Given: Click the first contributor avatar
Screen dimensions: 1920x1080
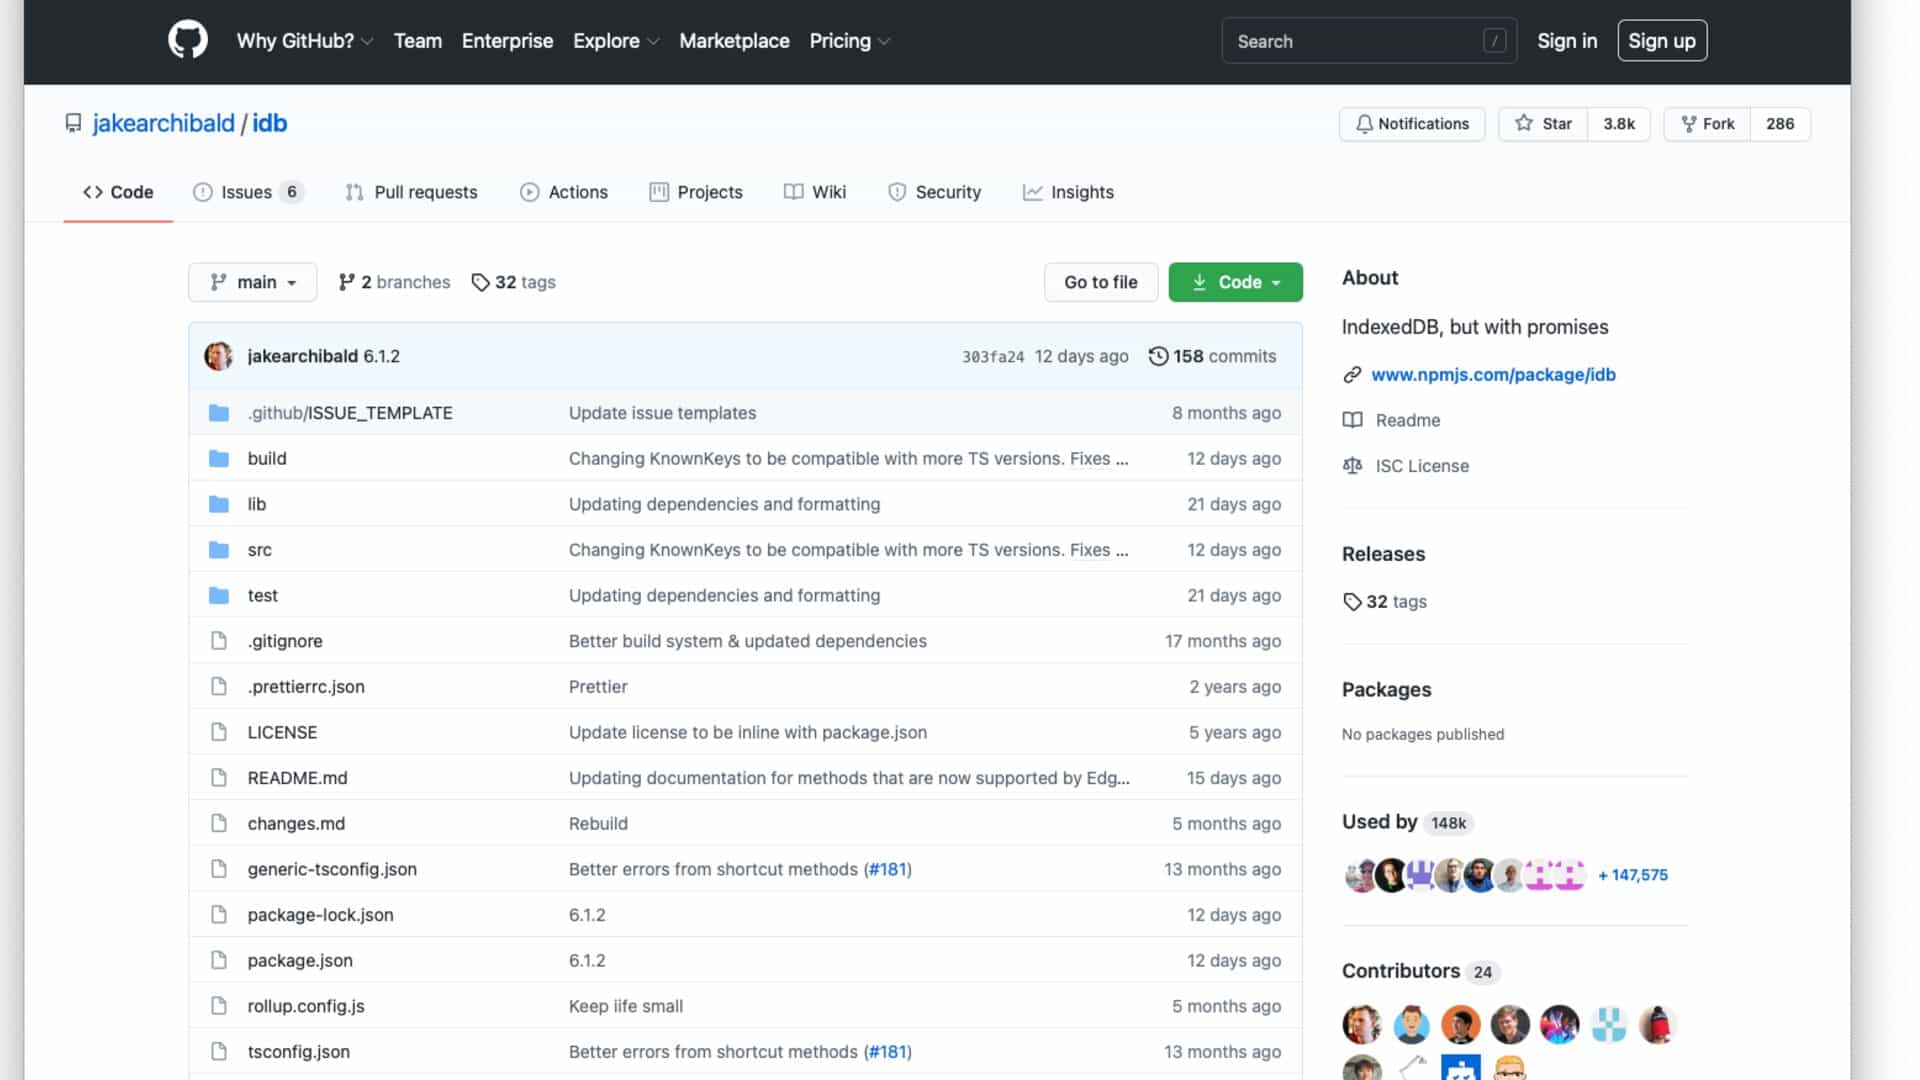Looking at the screenshot, I should (x=1361, y=1024).
